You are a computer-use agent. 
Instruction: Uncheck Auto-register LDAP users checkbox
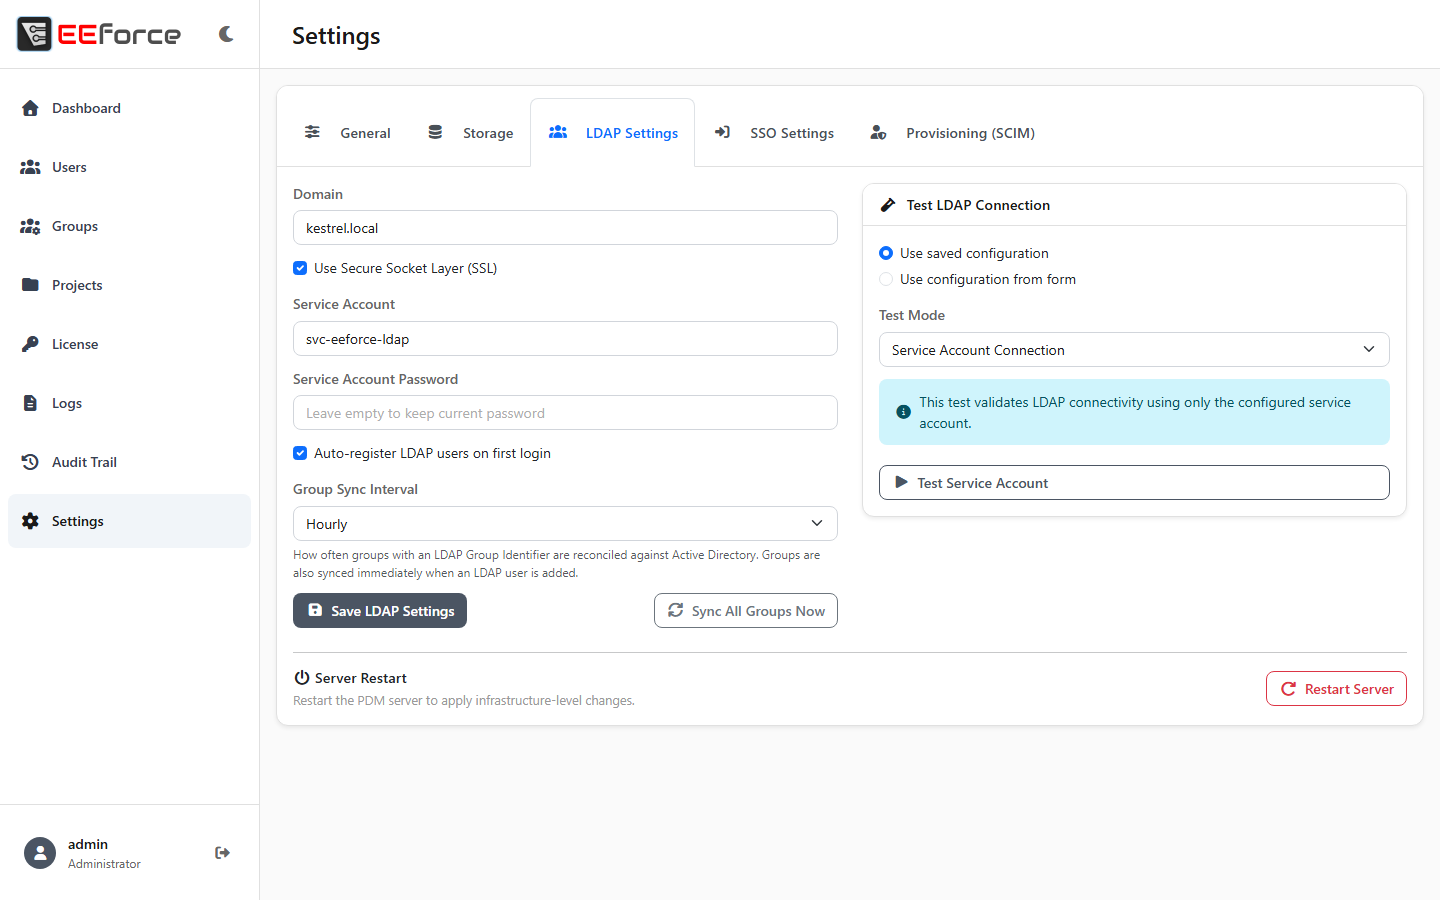[x=300, y=453]
